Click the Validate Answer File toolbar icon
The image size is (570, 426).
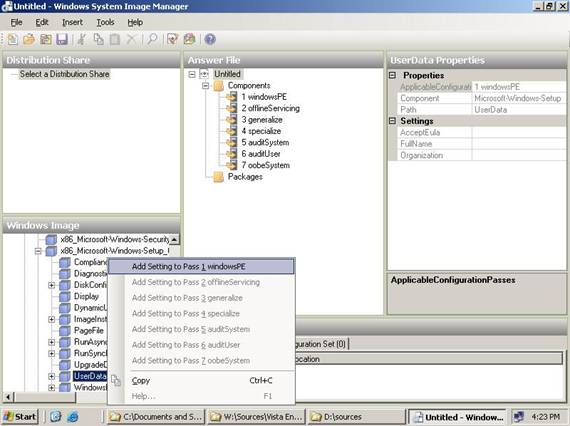[172, 39]
